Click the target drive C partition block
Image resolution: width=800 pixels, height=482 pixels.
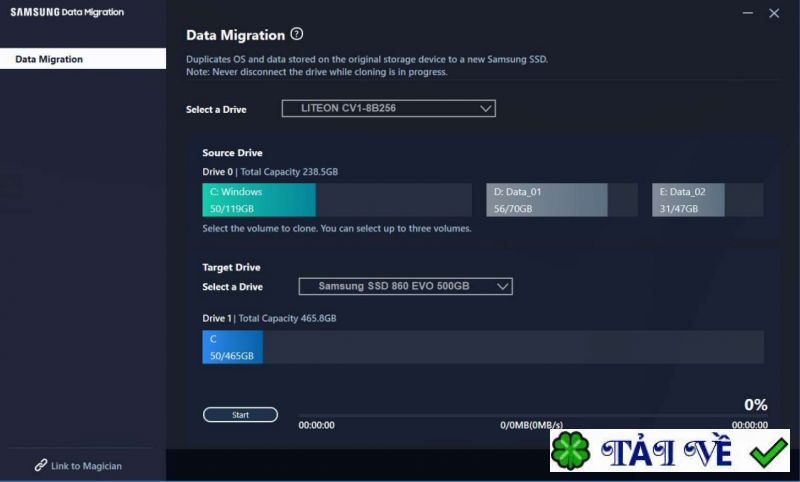[233, 347]
